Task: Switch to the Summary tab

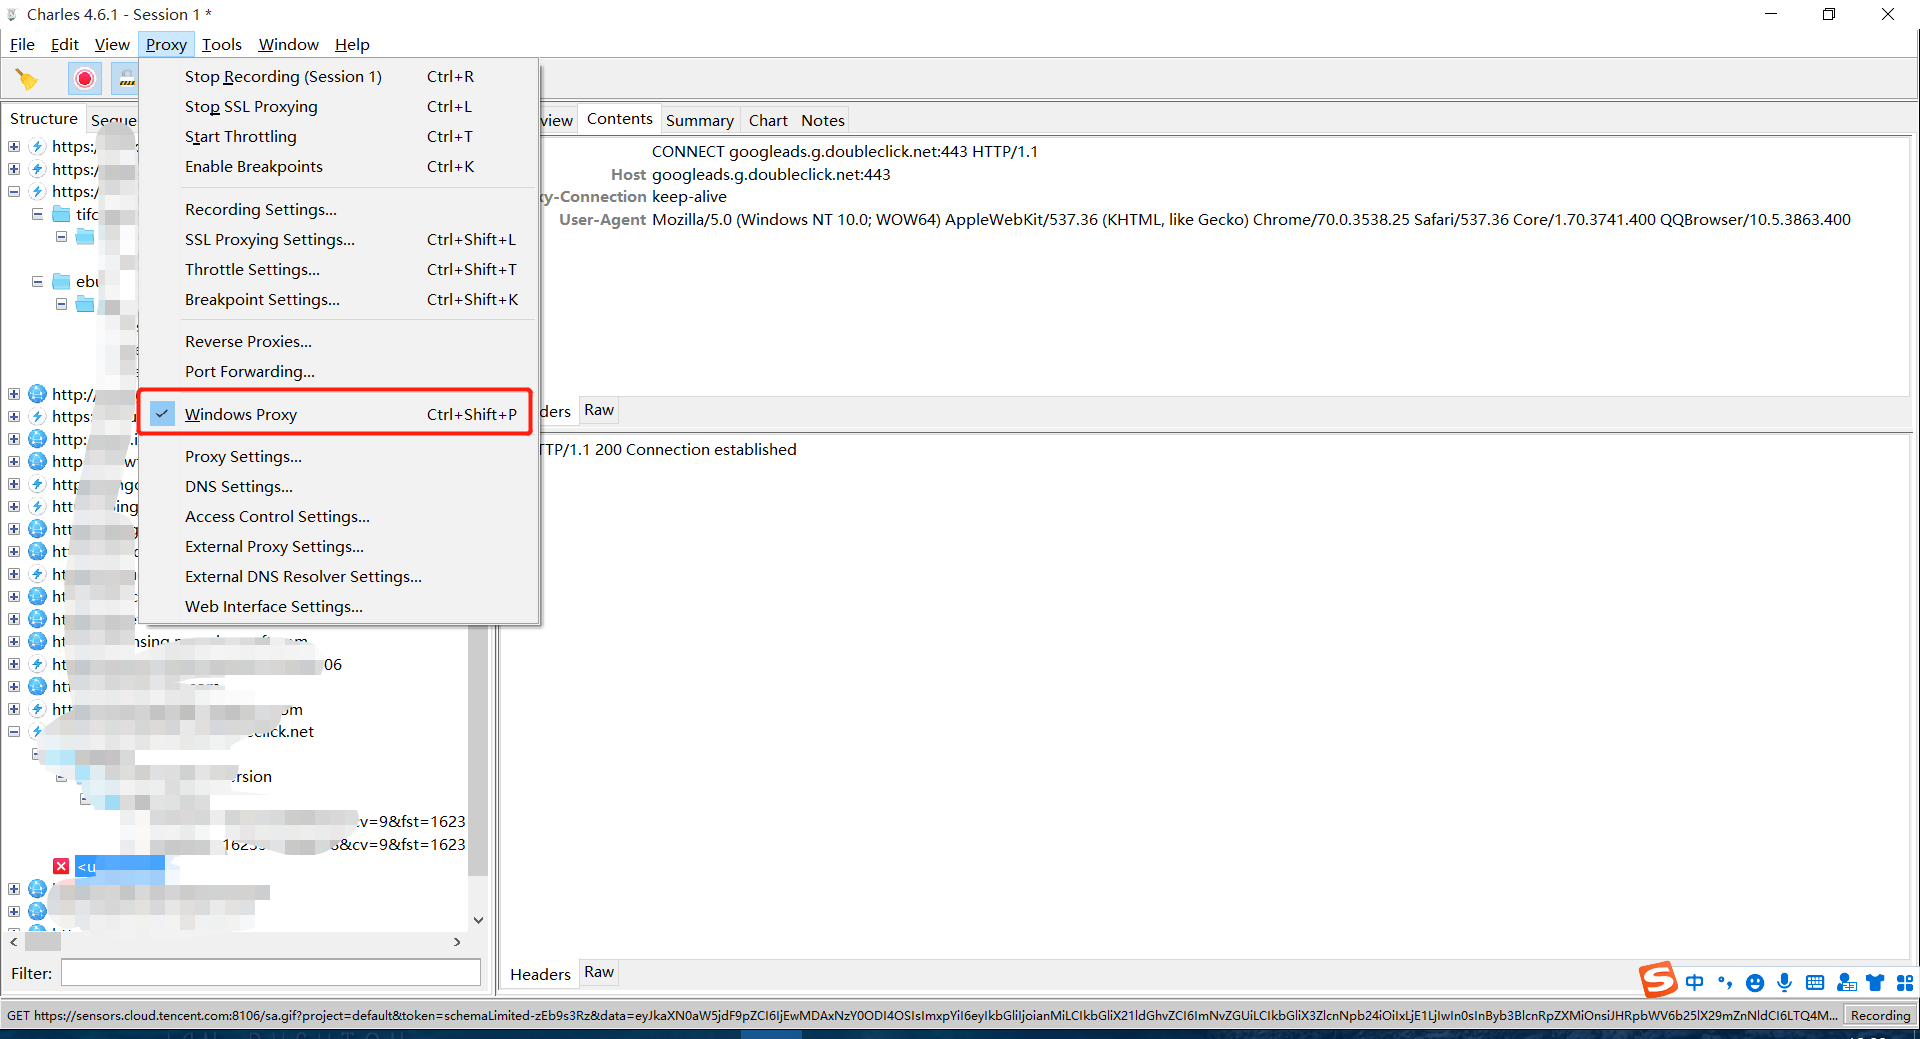Action: [699, 120]
